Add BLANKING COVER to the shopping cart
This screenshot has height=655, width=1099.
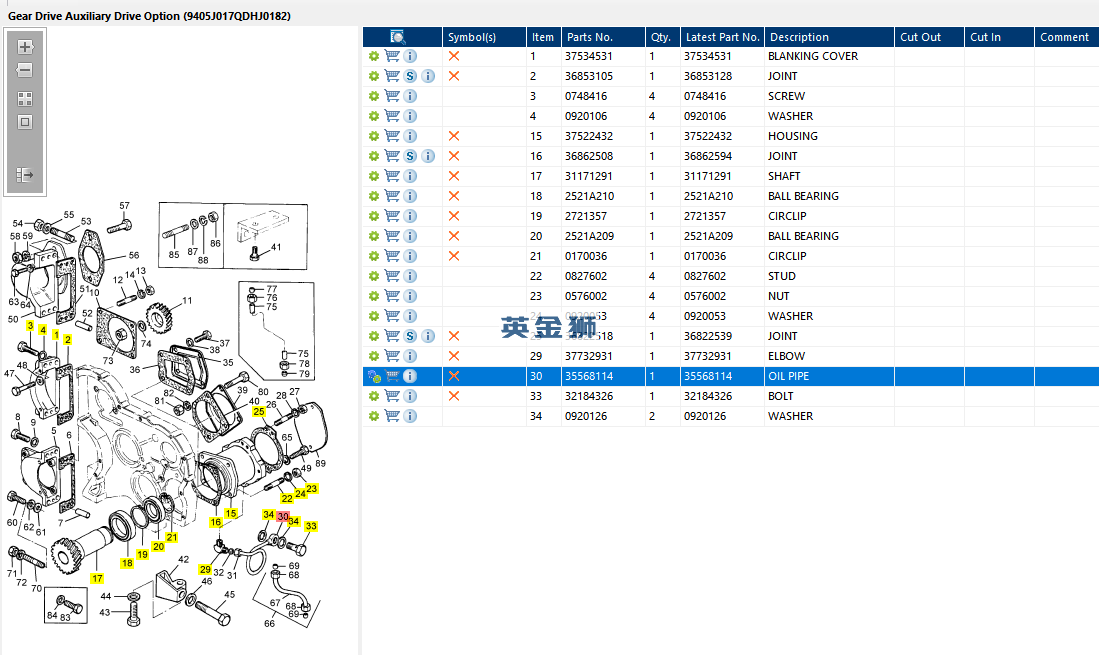click(392, 56)
